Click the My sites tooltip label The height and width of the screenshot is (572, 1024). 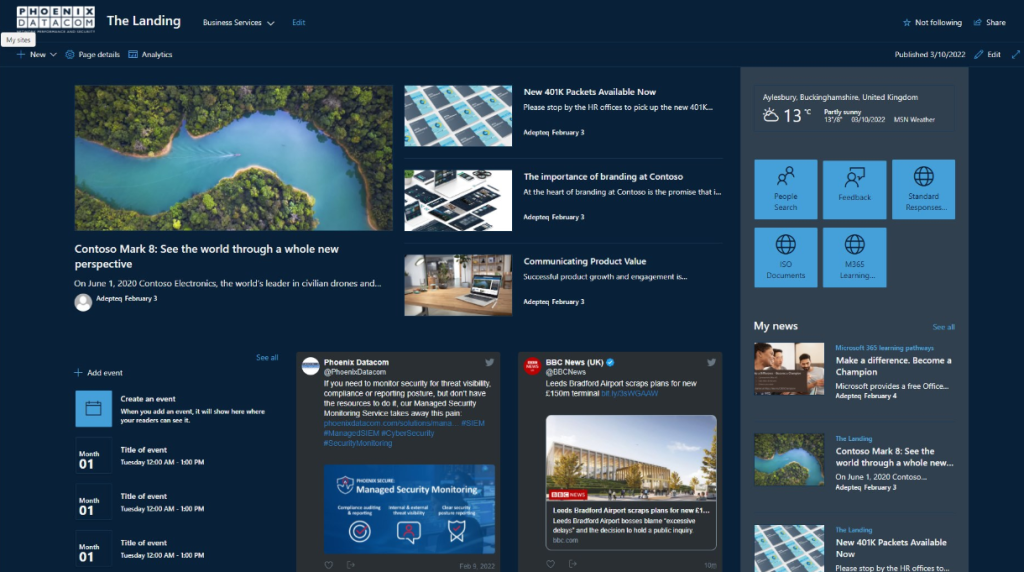pos(18,40)
